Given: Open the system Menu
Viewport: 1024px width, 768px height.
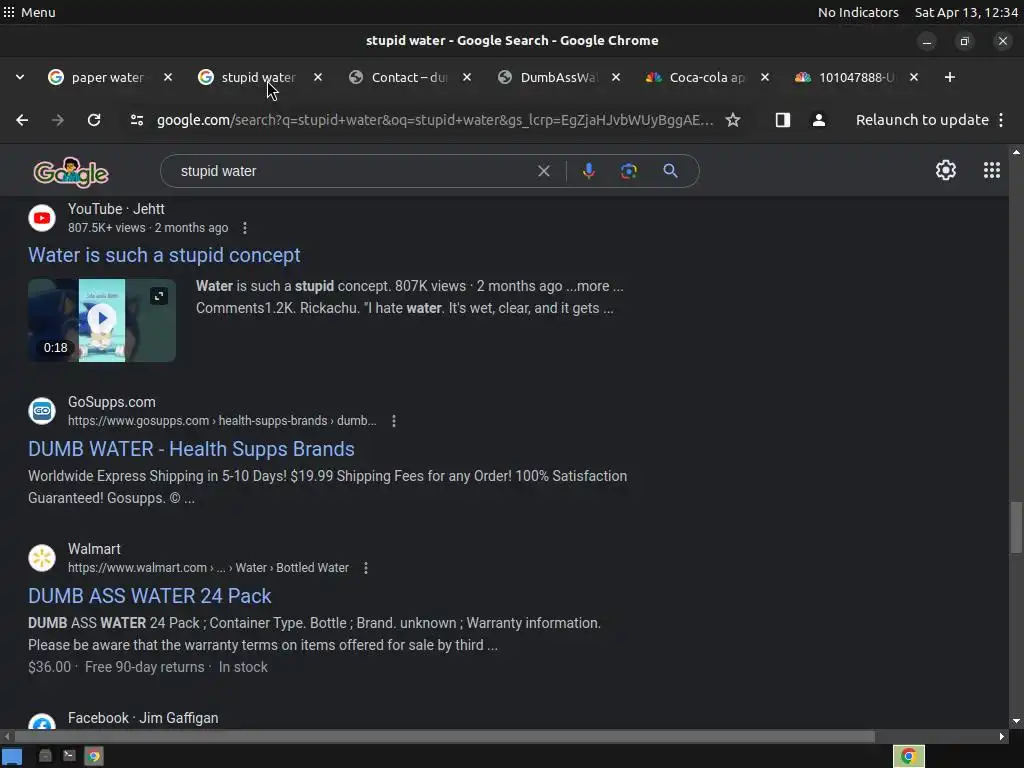Looking at the screenshot, I should [x=29, y=12].
